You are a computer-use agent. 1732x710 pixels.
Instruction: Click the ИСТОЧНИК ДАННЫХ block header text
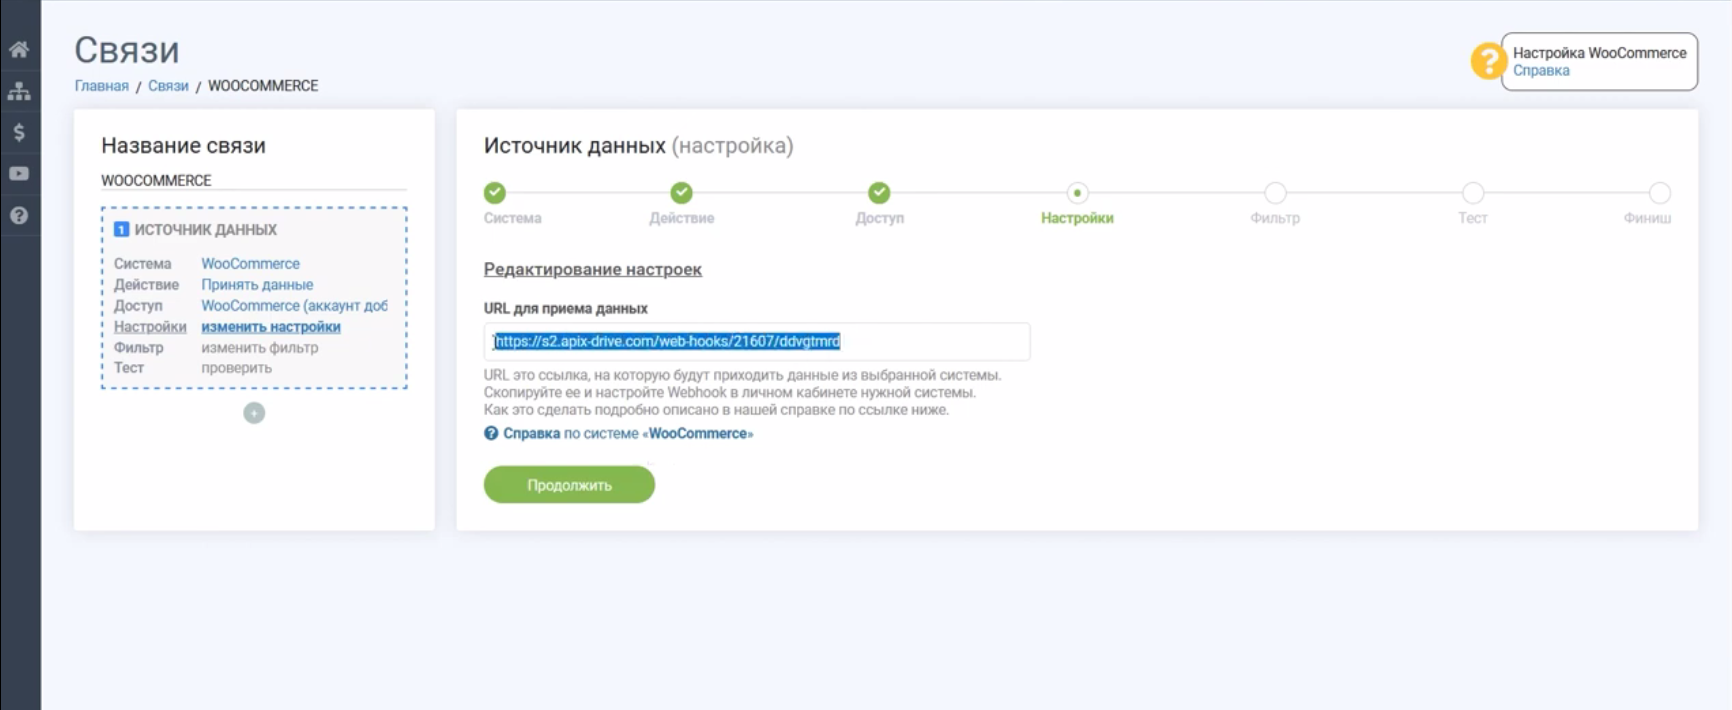(206, 229)
